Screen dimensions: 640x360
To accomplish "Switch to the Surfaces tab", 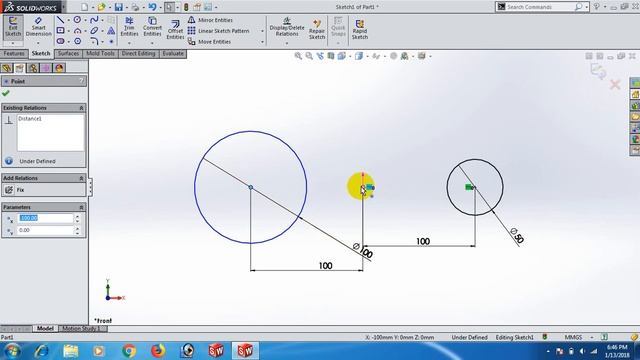I will tap(68, 53).
